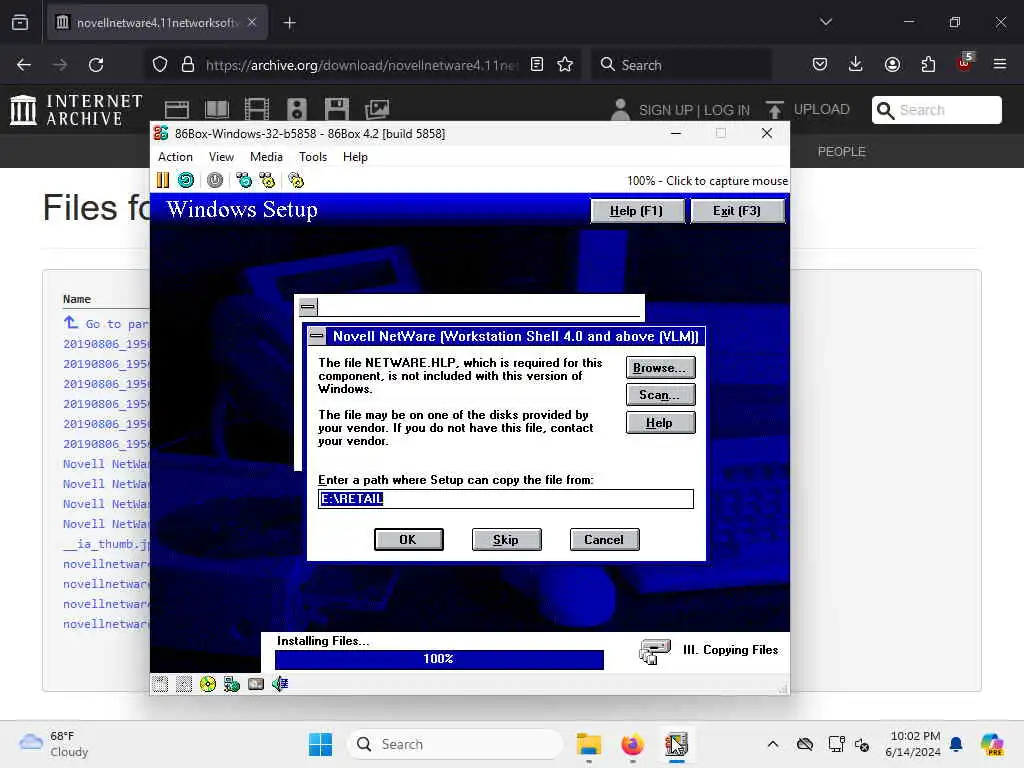Click Exit (F3) in Windows Setup
The image size is (1024, 768).
pyautogui.click(x=737, y=211)
